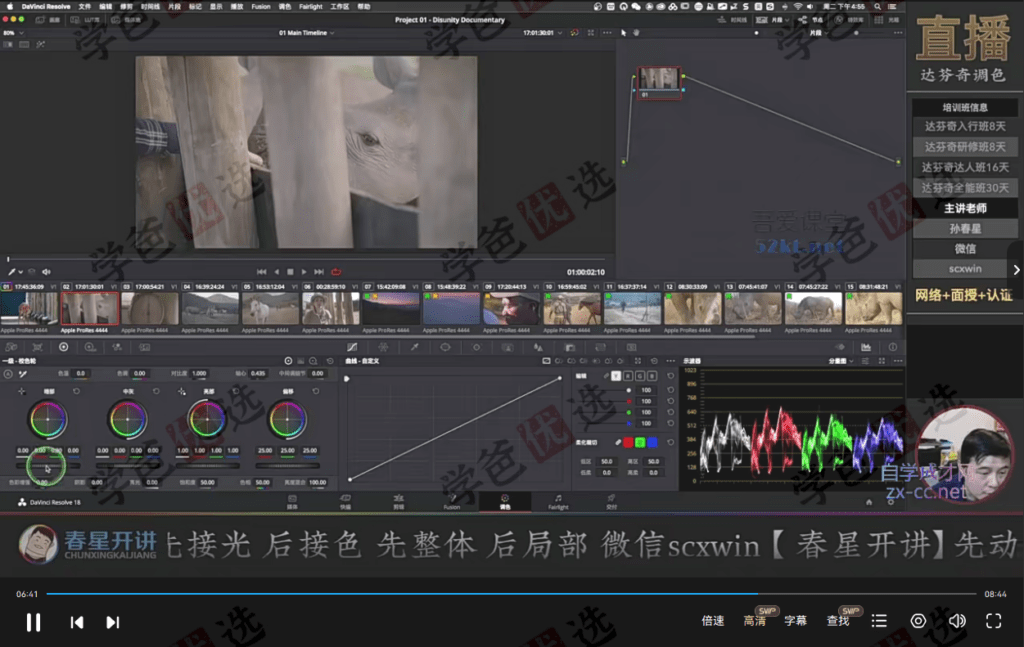Open the Curves palette icon
The image size is (1024, 647).
(x=352, y=347)
